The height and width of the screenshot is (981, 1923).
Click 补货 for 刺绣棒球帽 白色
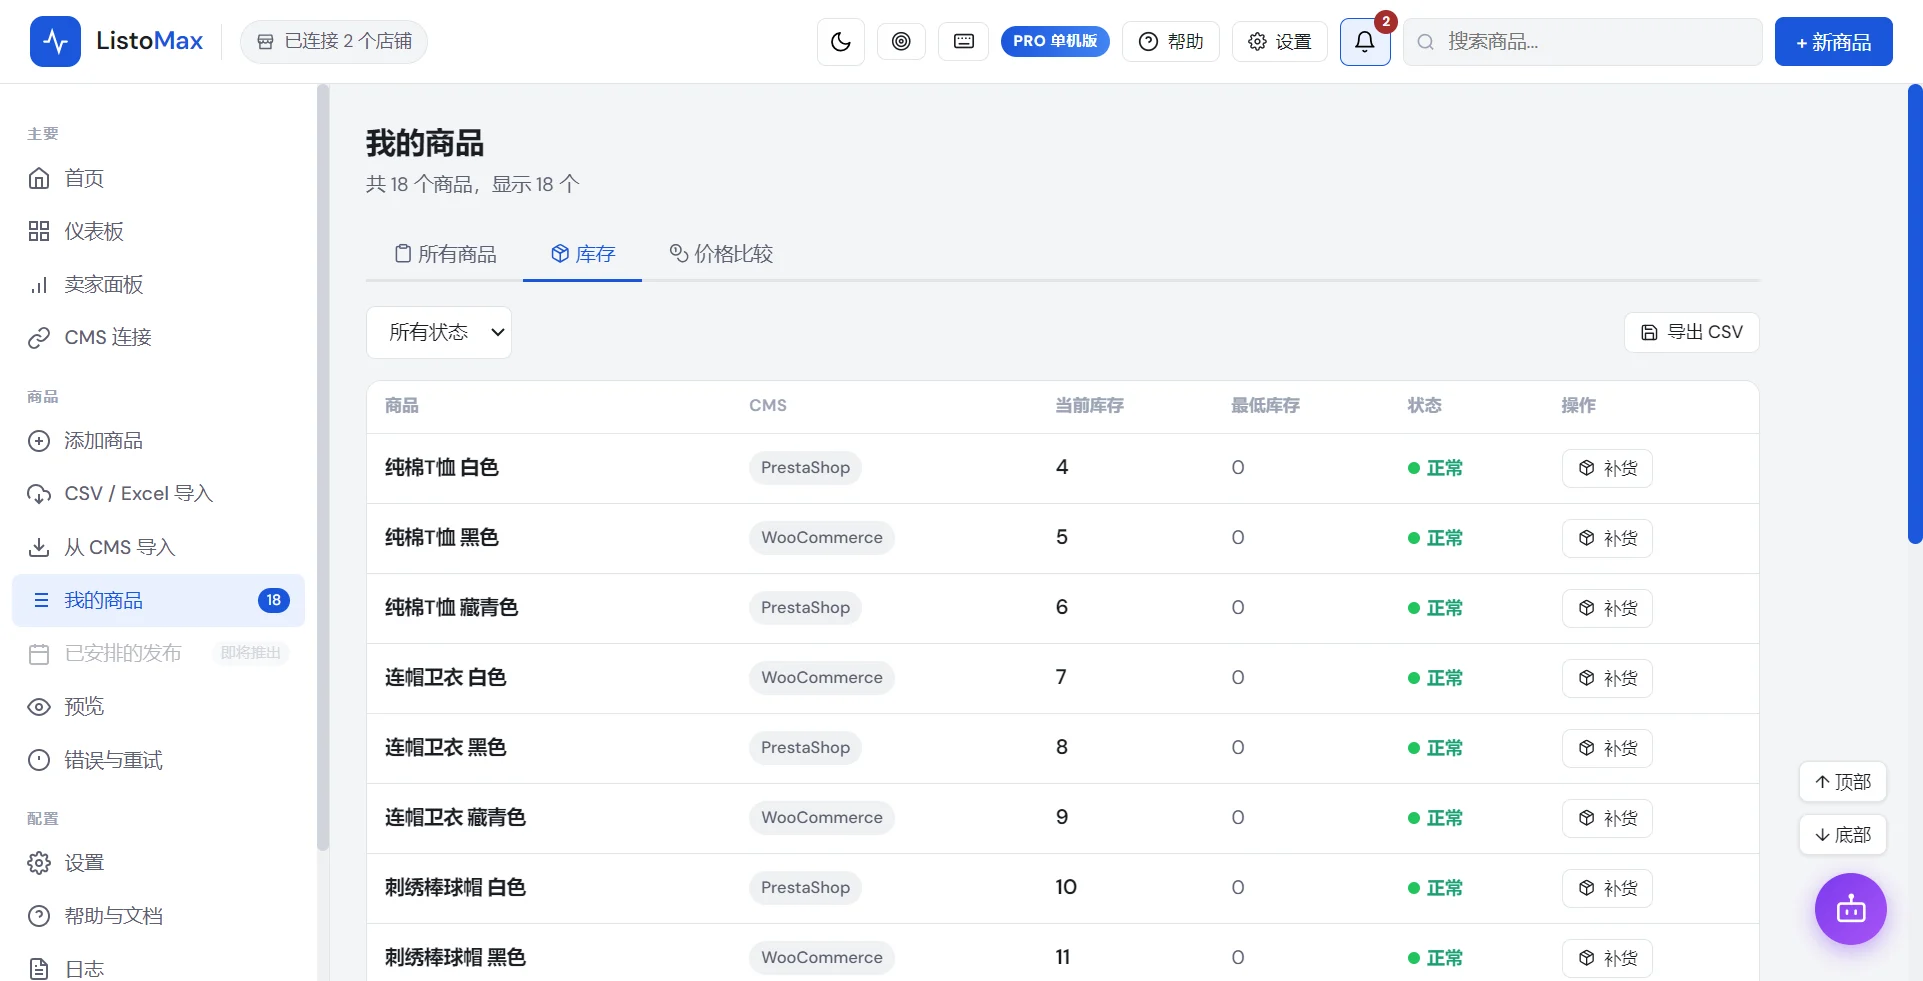click(x=1607, y=888)
